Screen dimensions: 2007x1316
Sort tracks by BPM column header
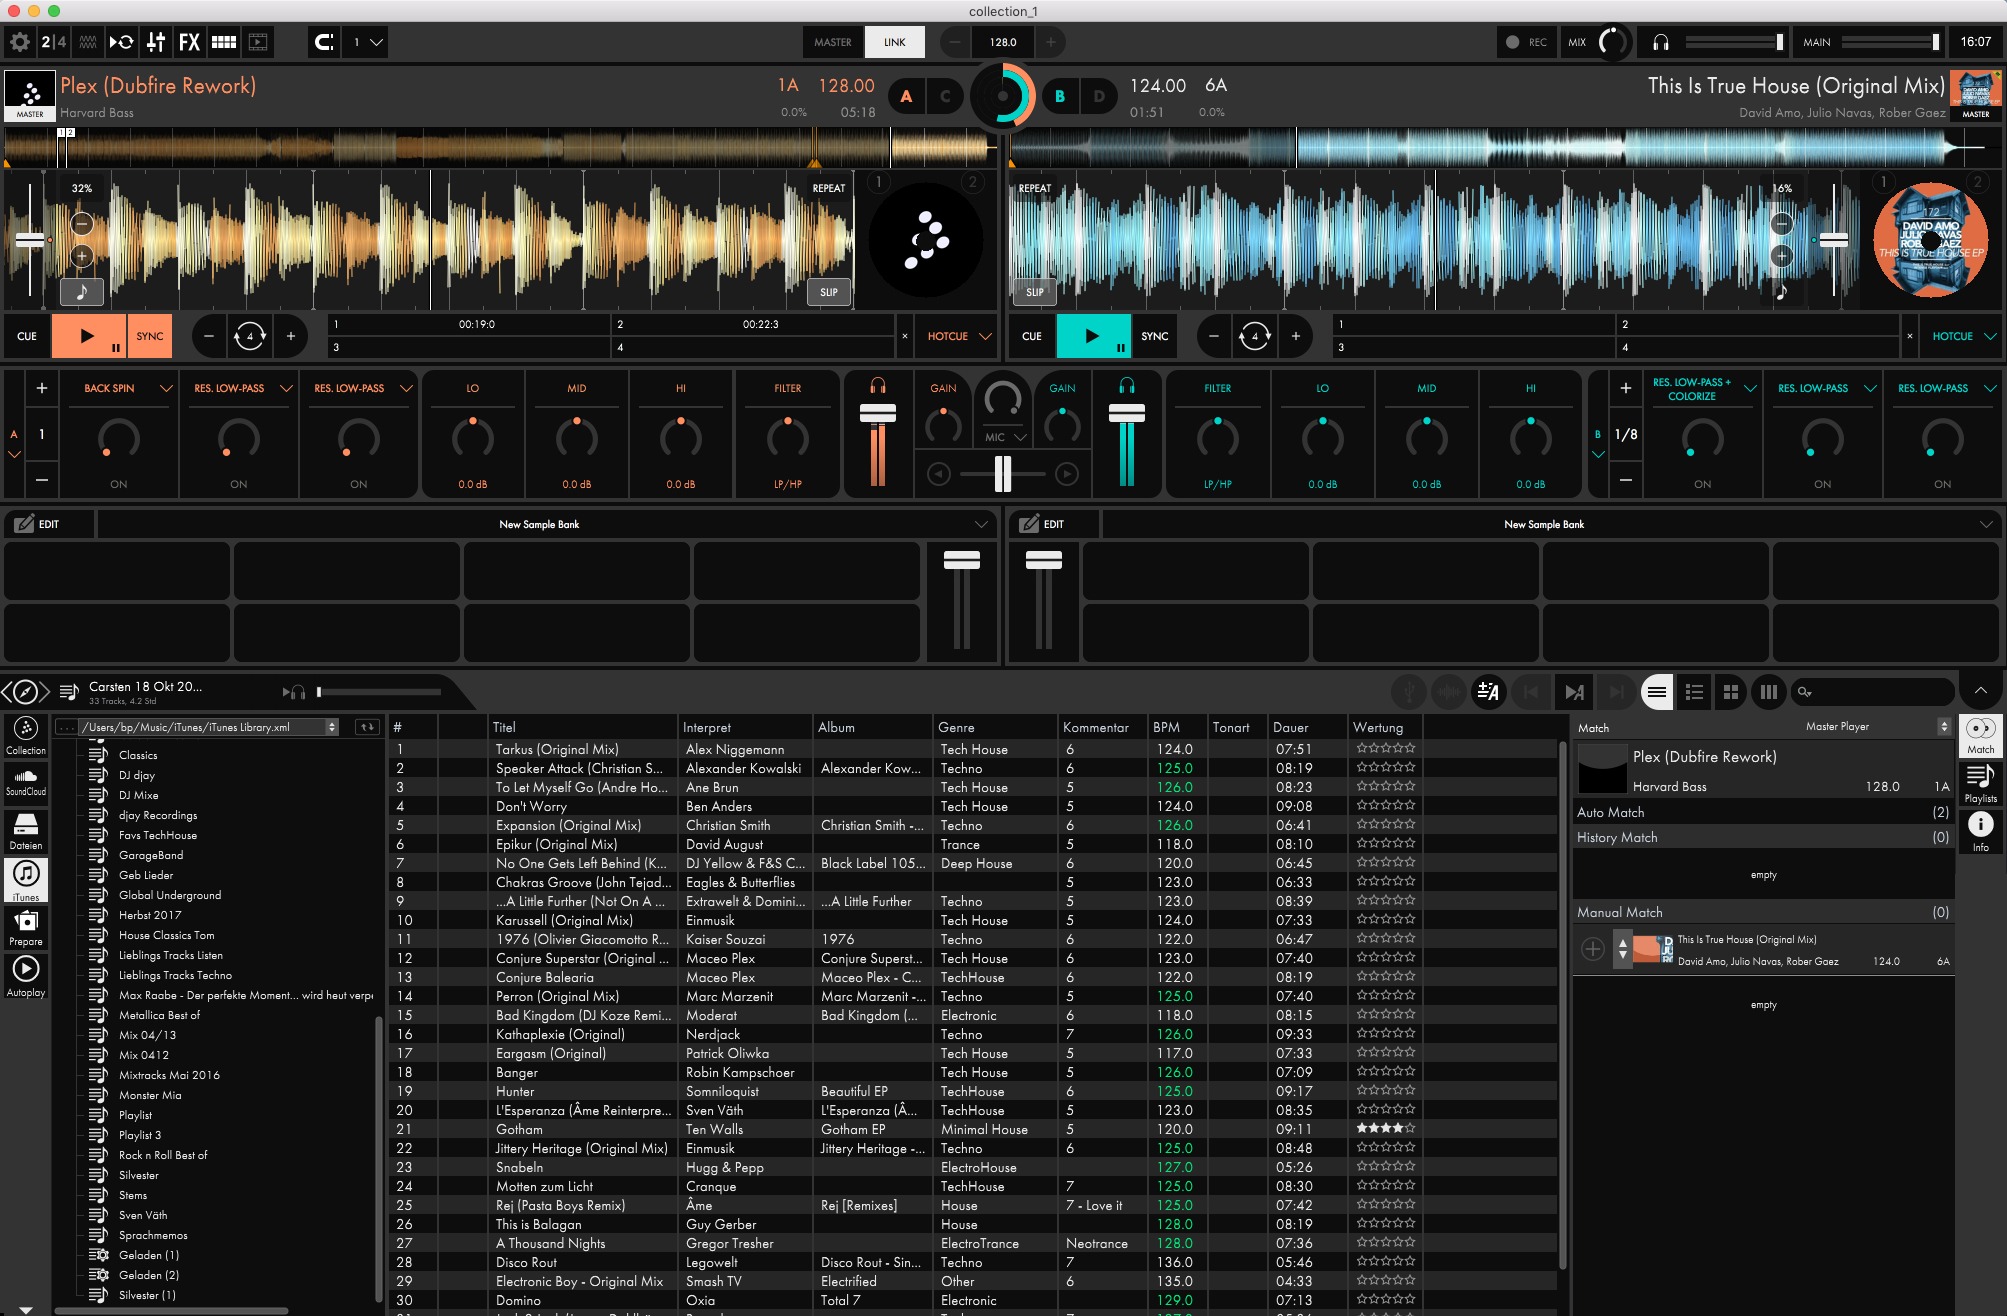point(1166,727)
